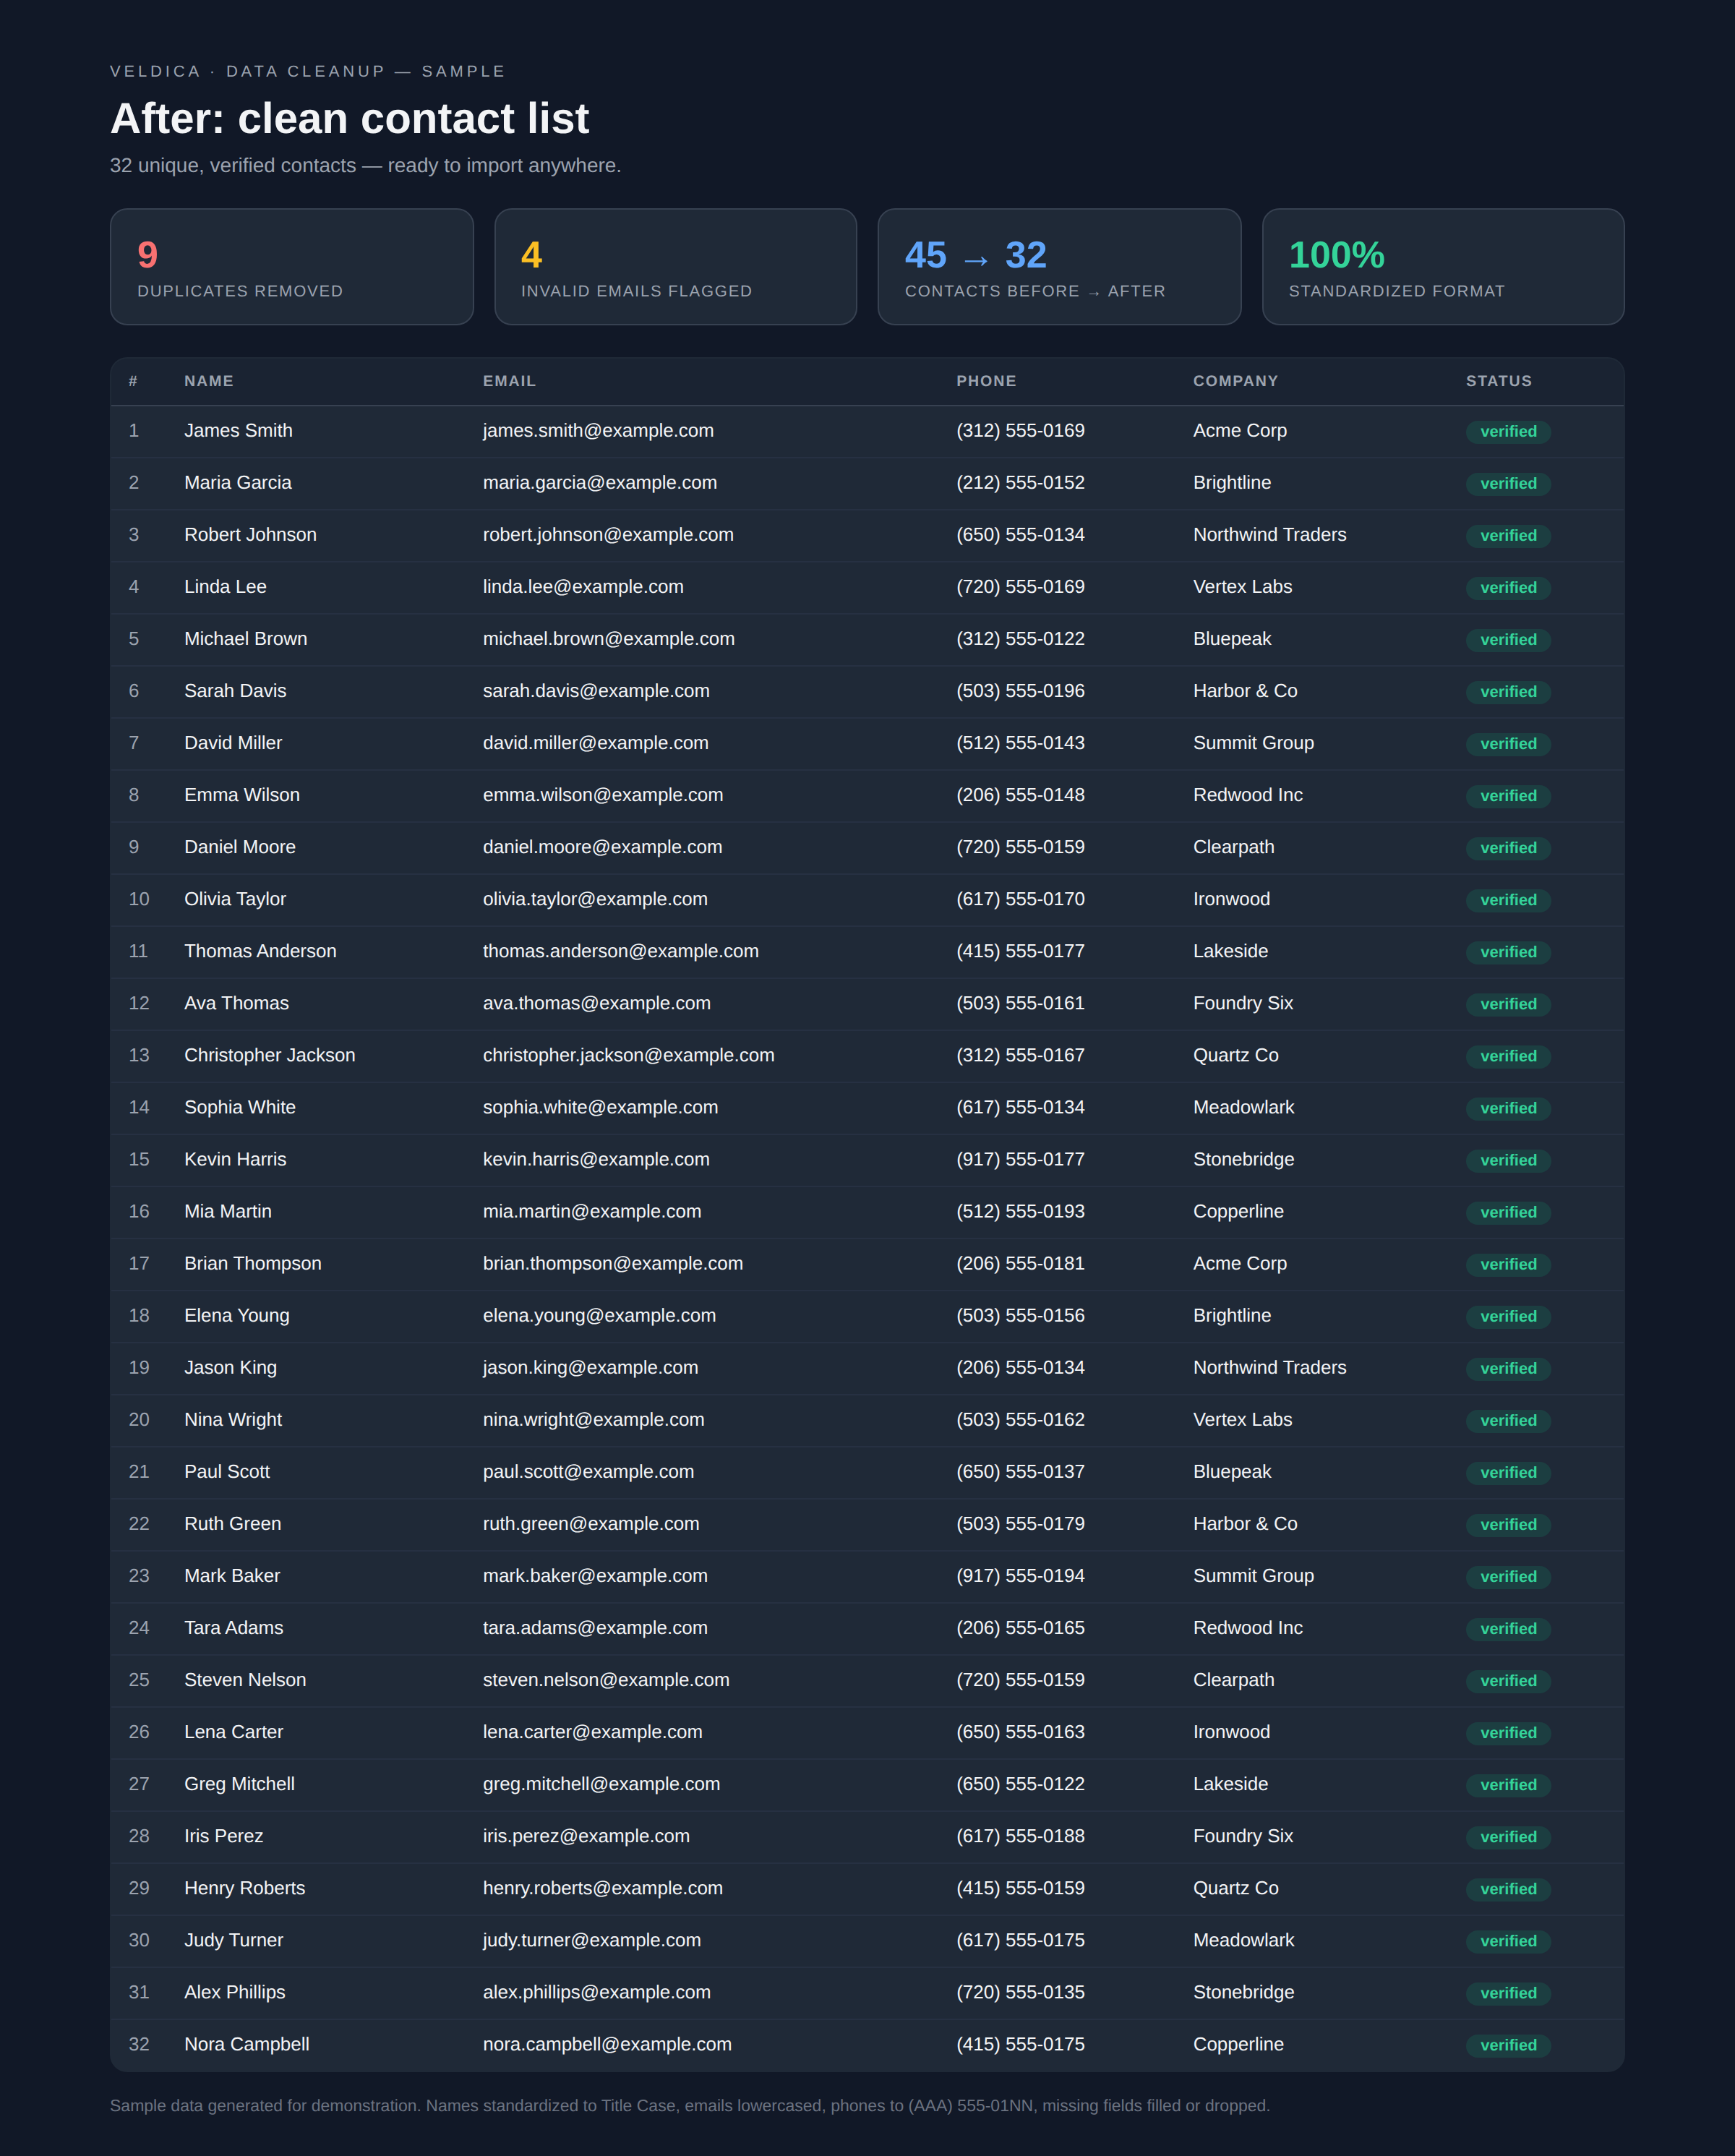Click email nora.campbell@example.com
Viewport: 1735px width, 2156px height.
pyautogui.click(x=607, y=2043)
